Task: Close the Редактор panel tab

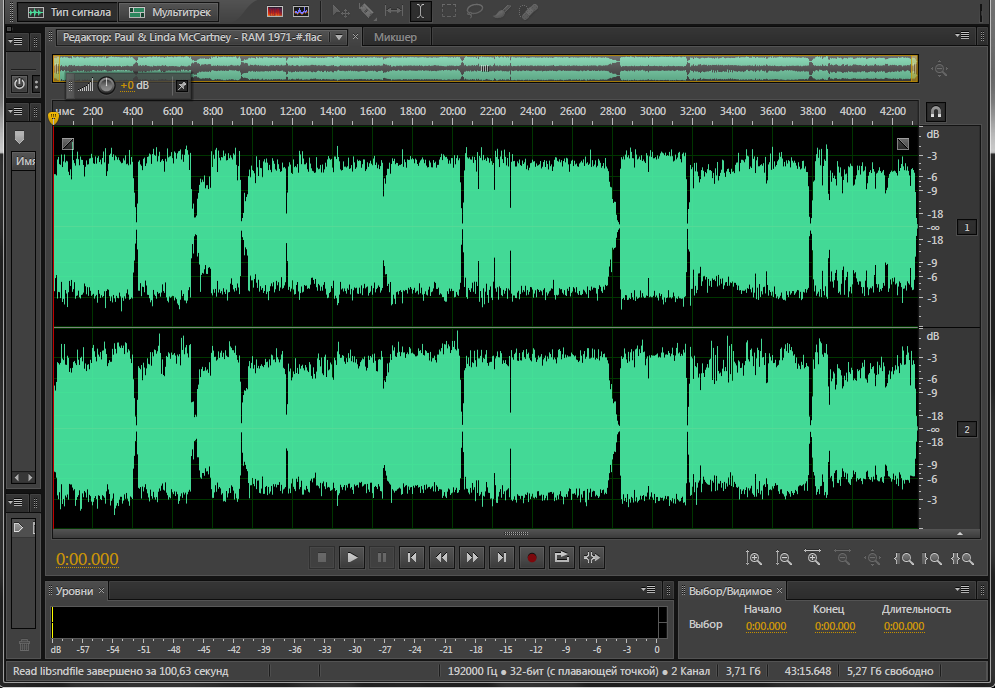Action: click(x=355, y=37)
